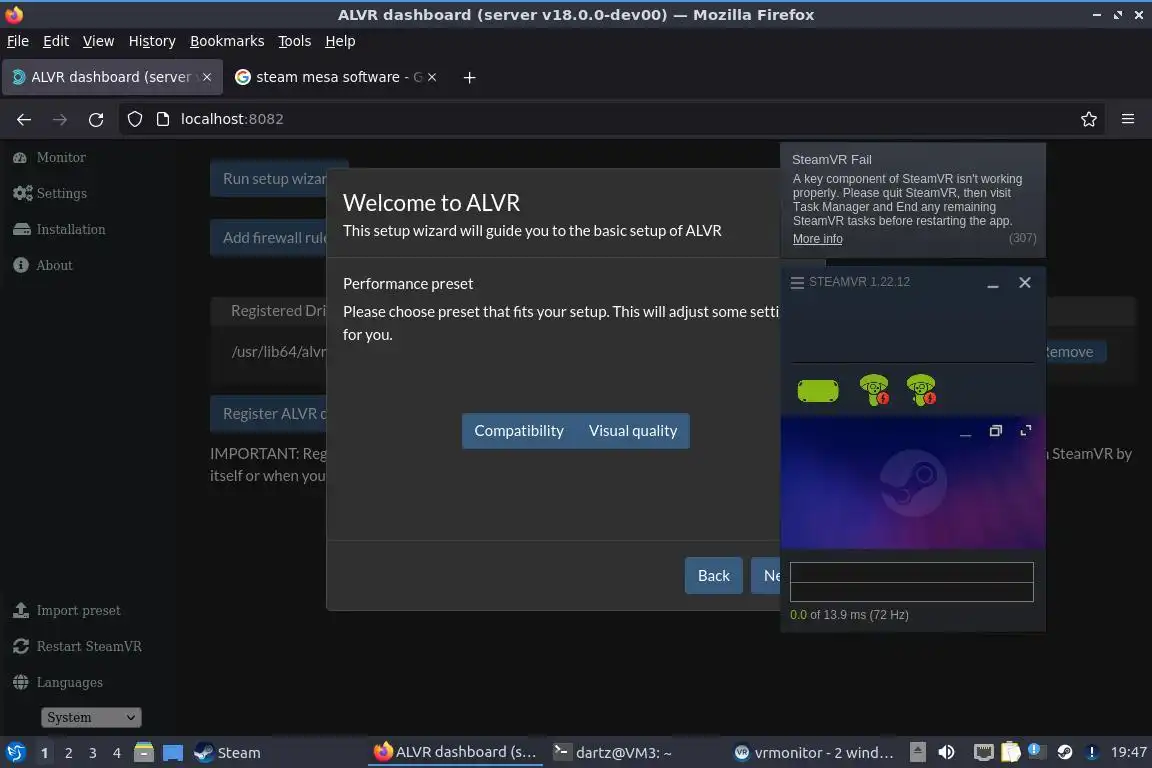Click the Run setup wizard button
Viewport: 1152px width, 768px height.
pyautogui.click(x=269, y=179)
